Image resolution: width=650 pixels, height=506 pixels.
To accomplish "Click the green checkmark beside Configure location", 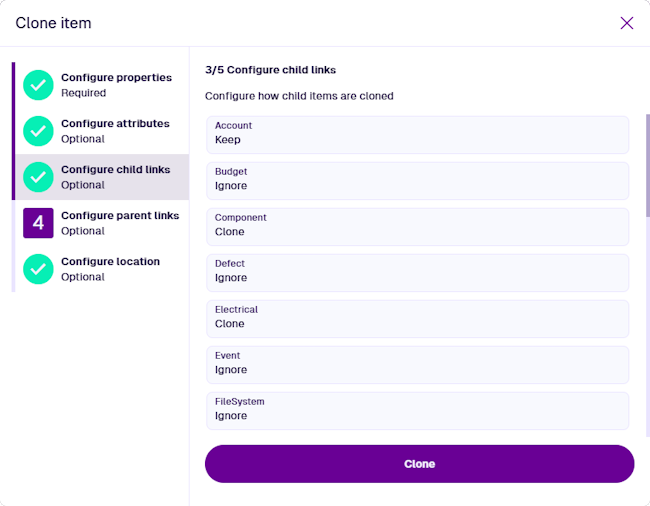I will [x=38, y=269].
